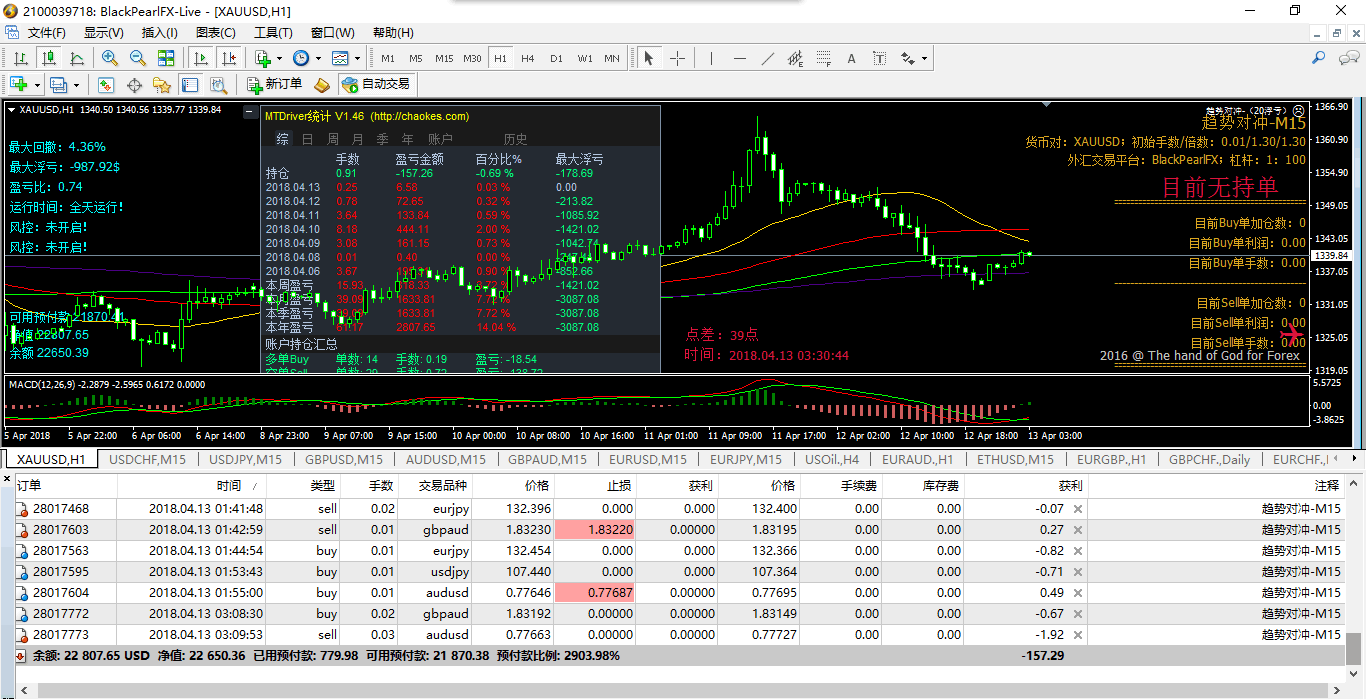Click the search magnifier icon

[1319, 59]
